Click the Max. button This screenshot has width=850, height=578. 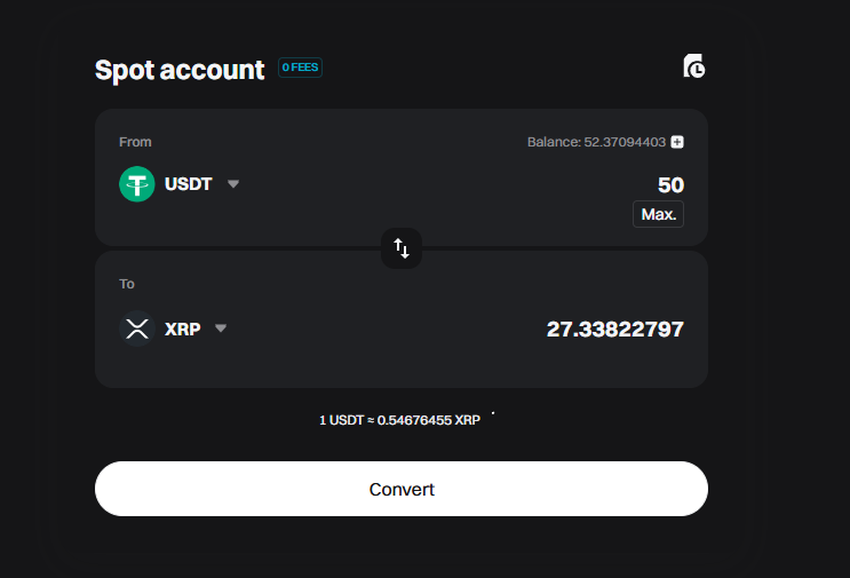click(x=658, y=214)
